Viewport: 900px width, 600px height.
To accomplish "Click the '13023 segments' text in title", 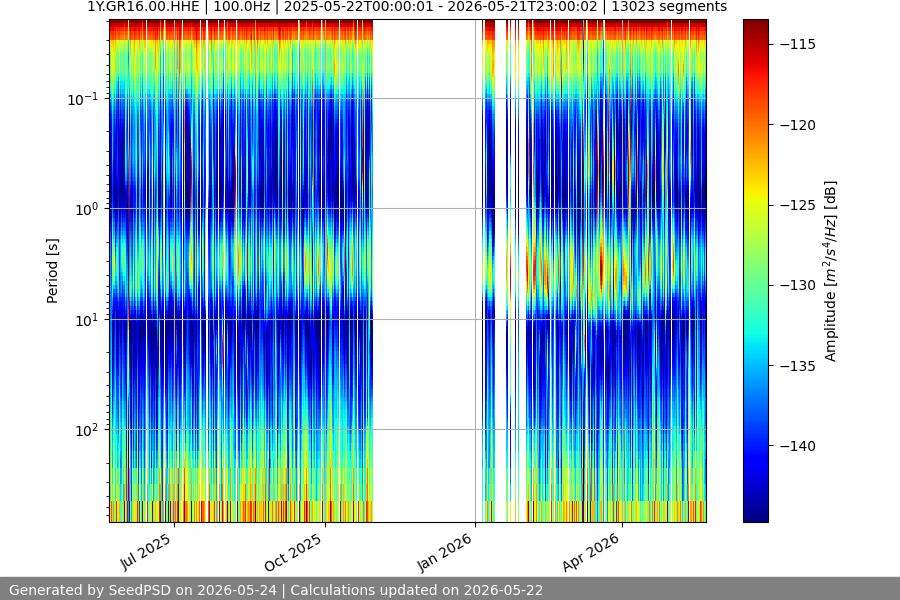I will [x=669, y=7].
